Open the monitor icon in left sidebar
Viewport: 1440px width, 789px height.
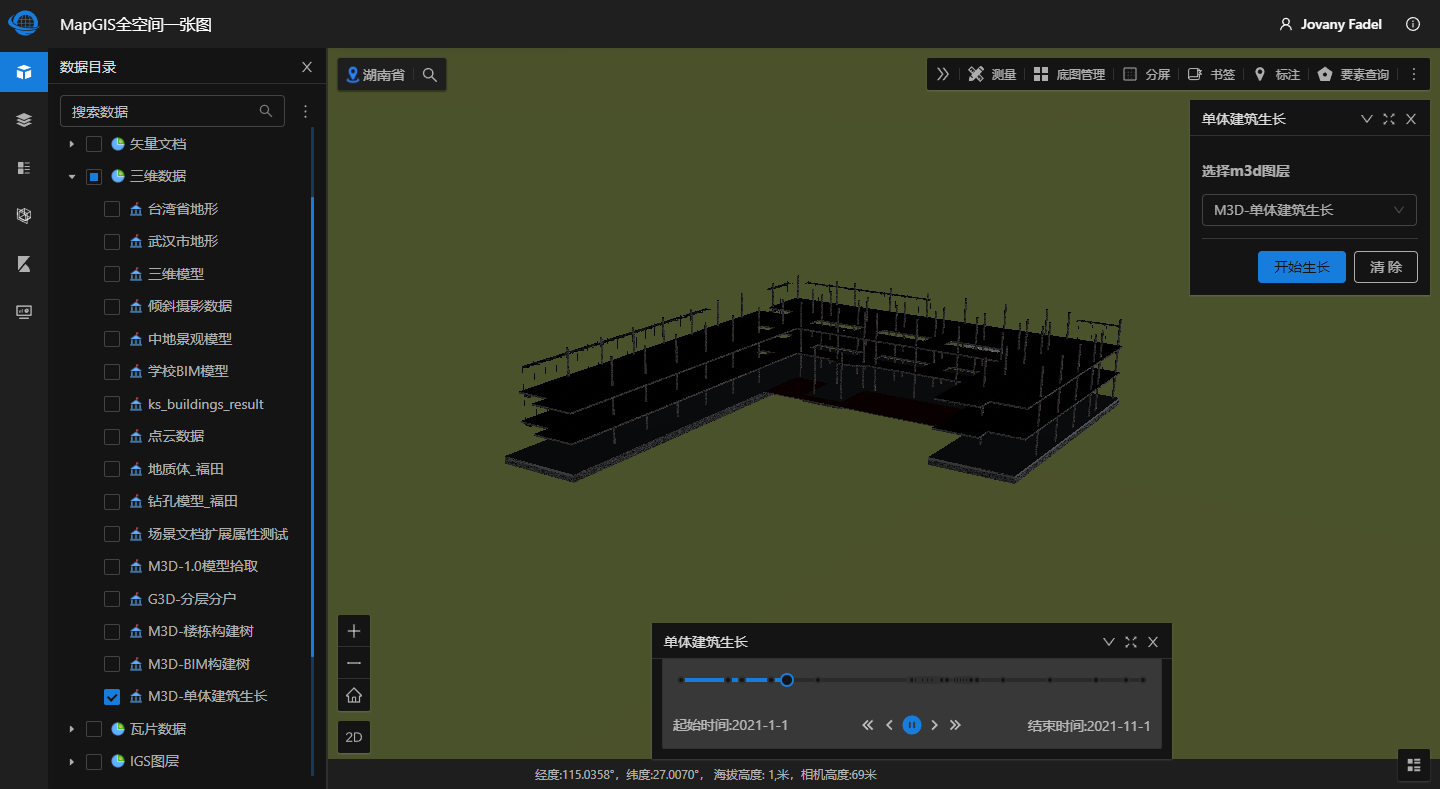pos(24,311)
